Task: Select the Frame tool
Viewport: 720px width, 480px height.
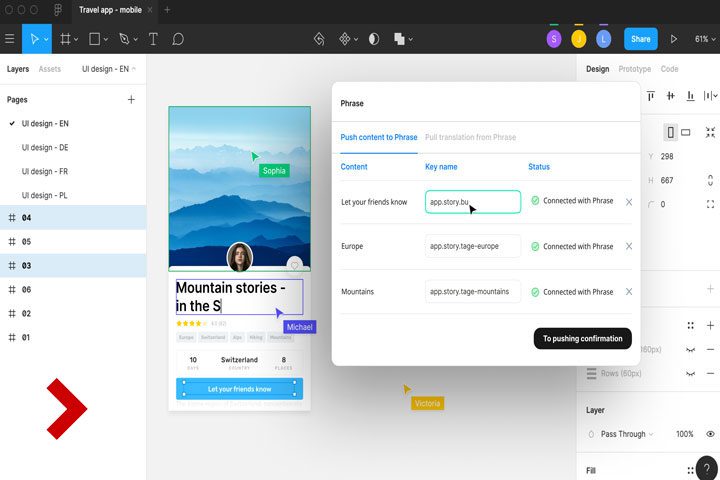Action: [65, 39]
